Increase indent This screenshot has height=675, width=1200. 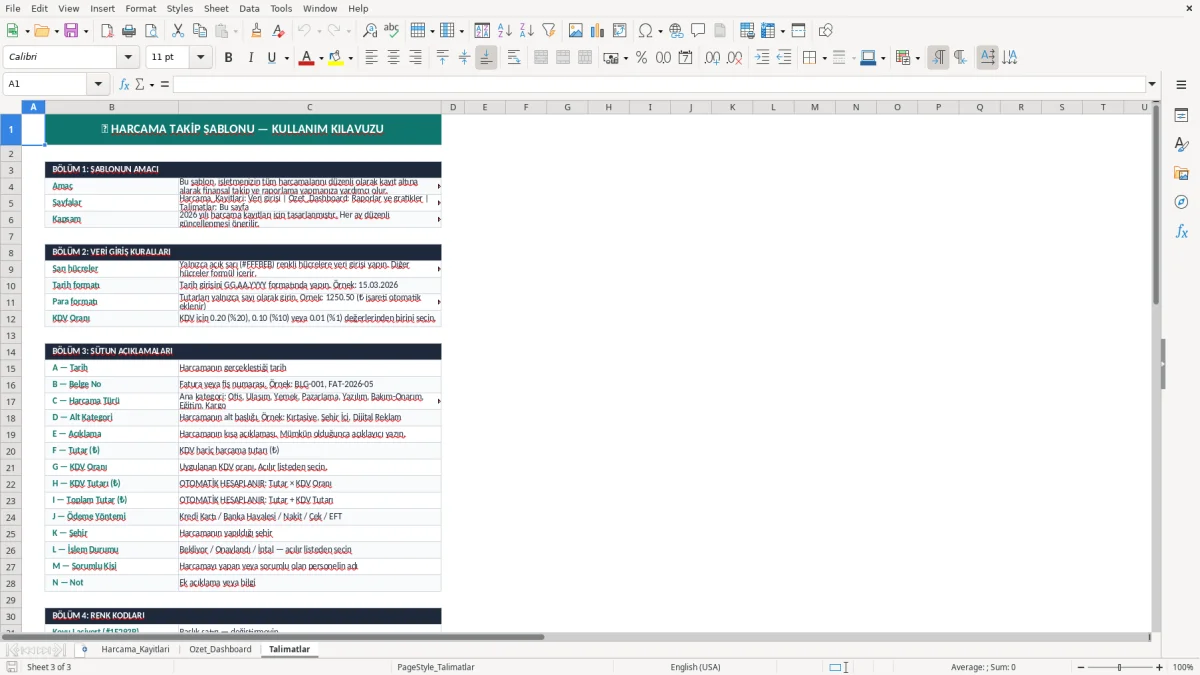762,58
